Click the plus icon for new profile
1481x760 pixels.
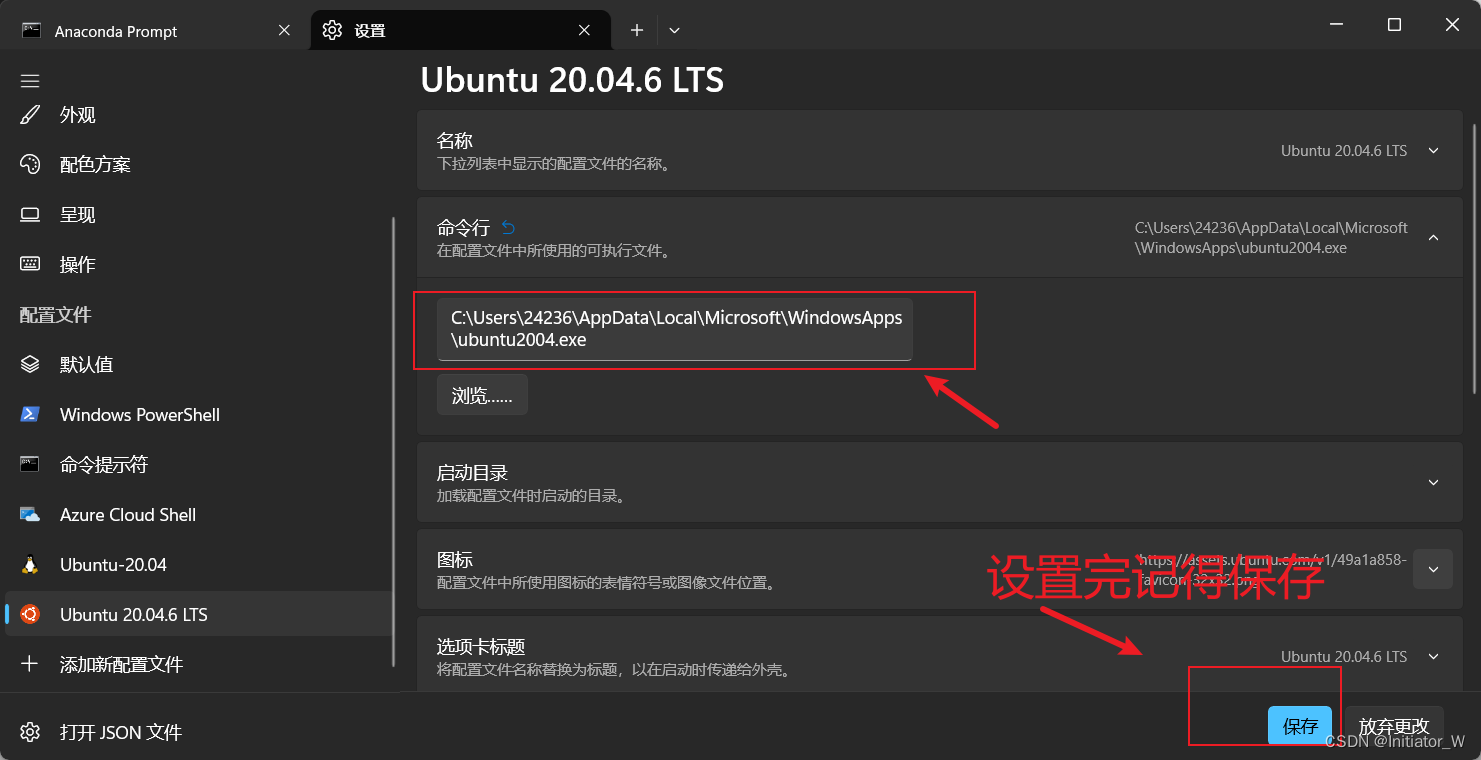click(30, 664)
